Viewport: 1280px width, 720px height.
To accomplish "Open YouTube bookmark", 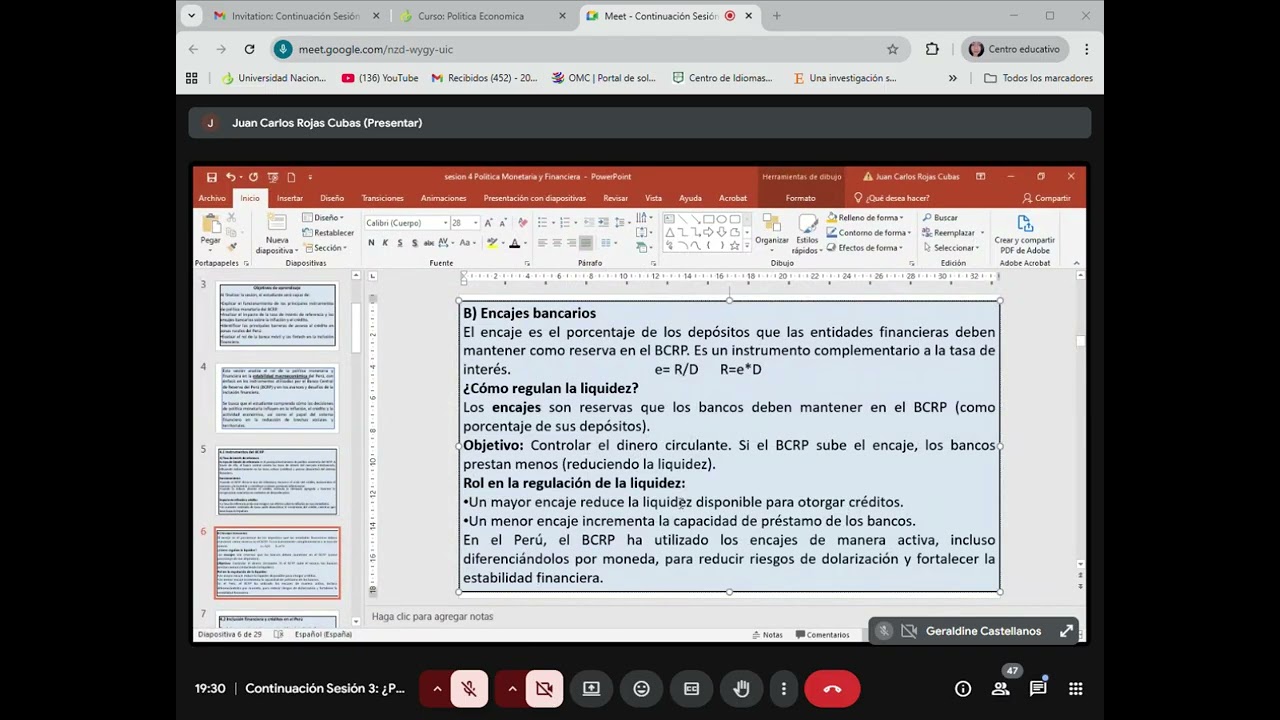I will point(380,78).
